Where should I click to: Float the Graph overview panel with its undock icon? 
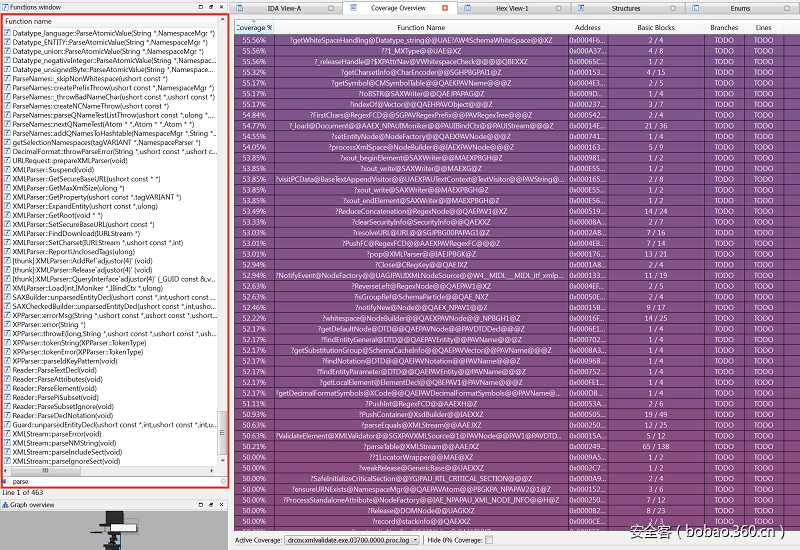coord(212,505)
